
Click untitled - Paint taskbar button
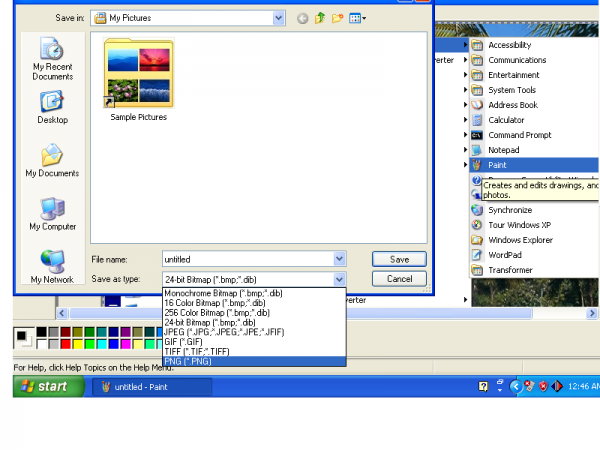coord(152,387)
